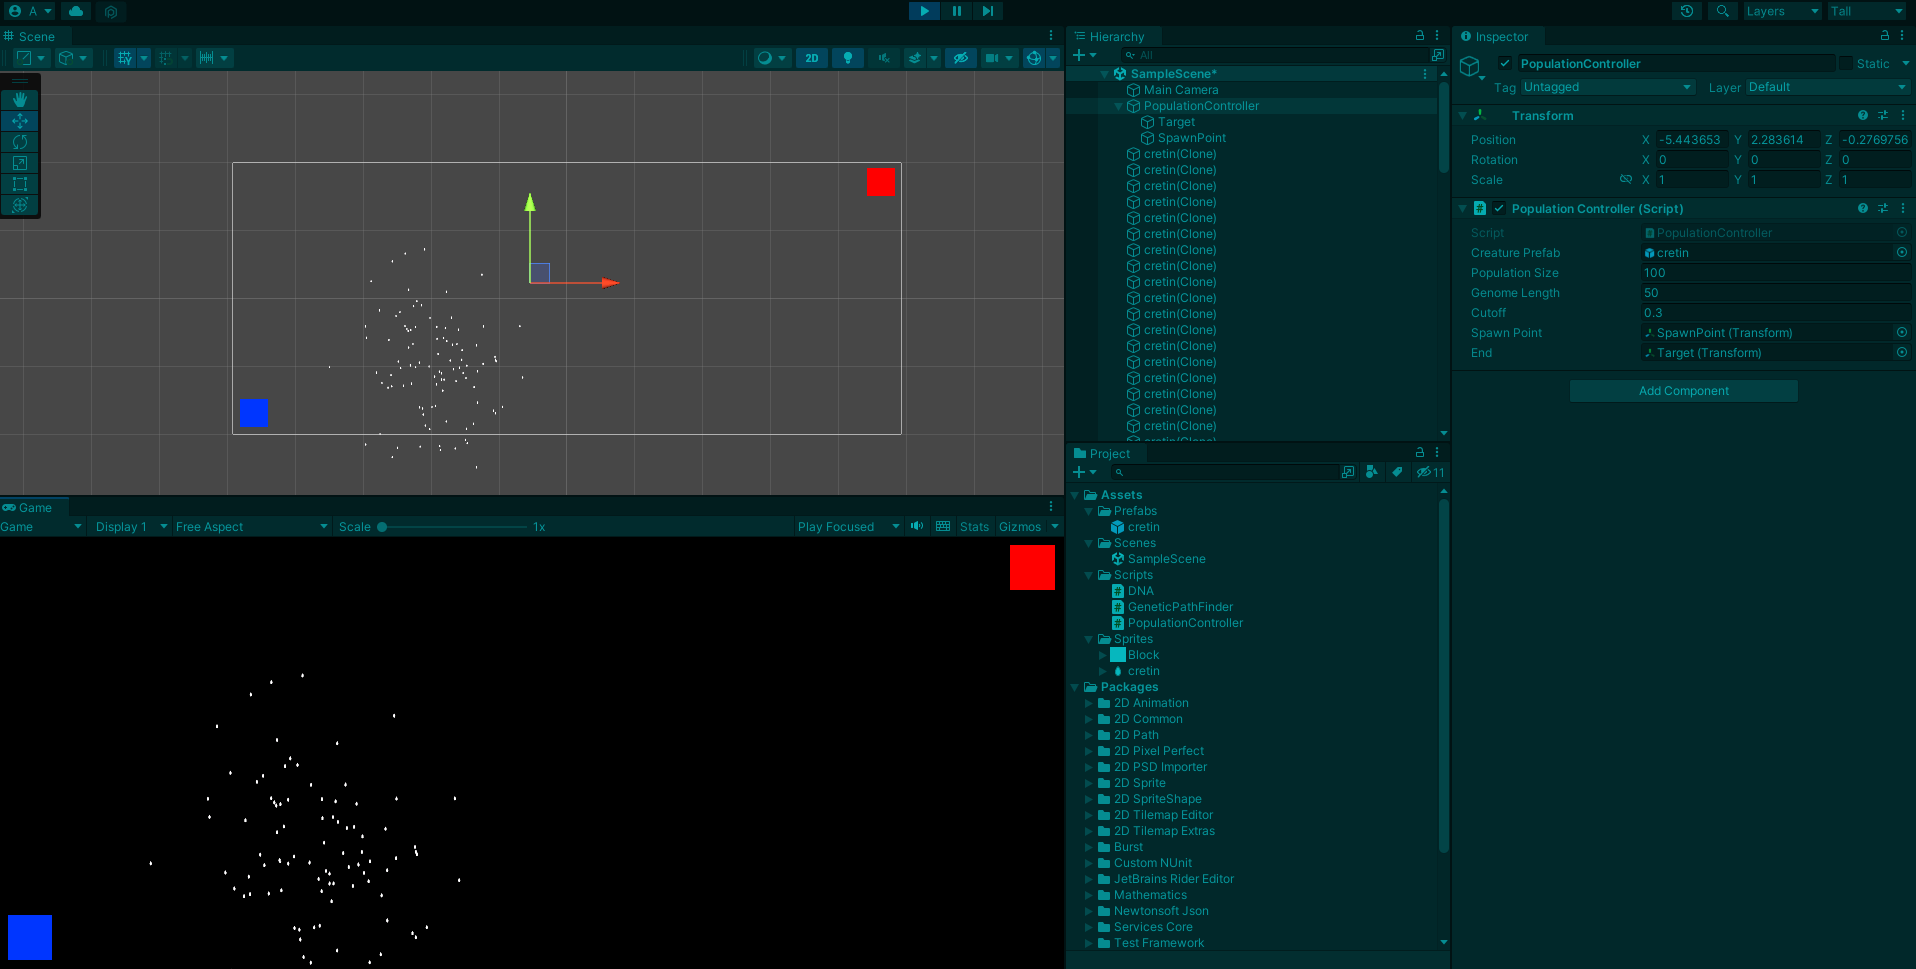
Task: Open Undo History icon
Action: (1687, 11)
